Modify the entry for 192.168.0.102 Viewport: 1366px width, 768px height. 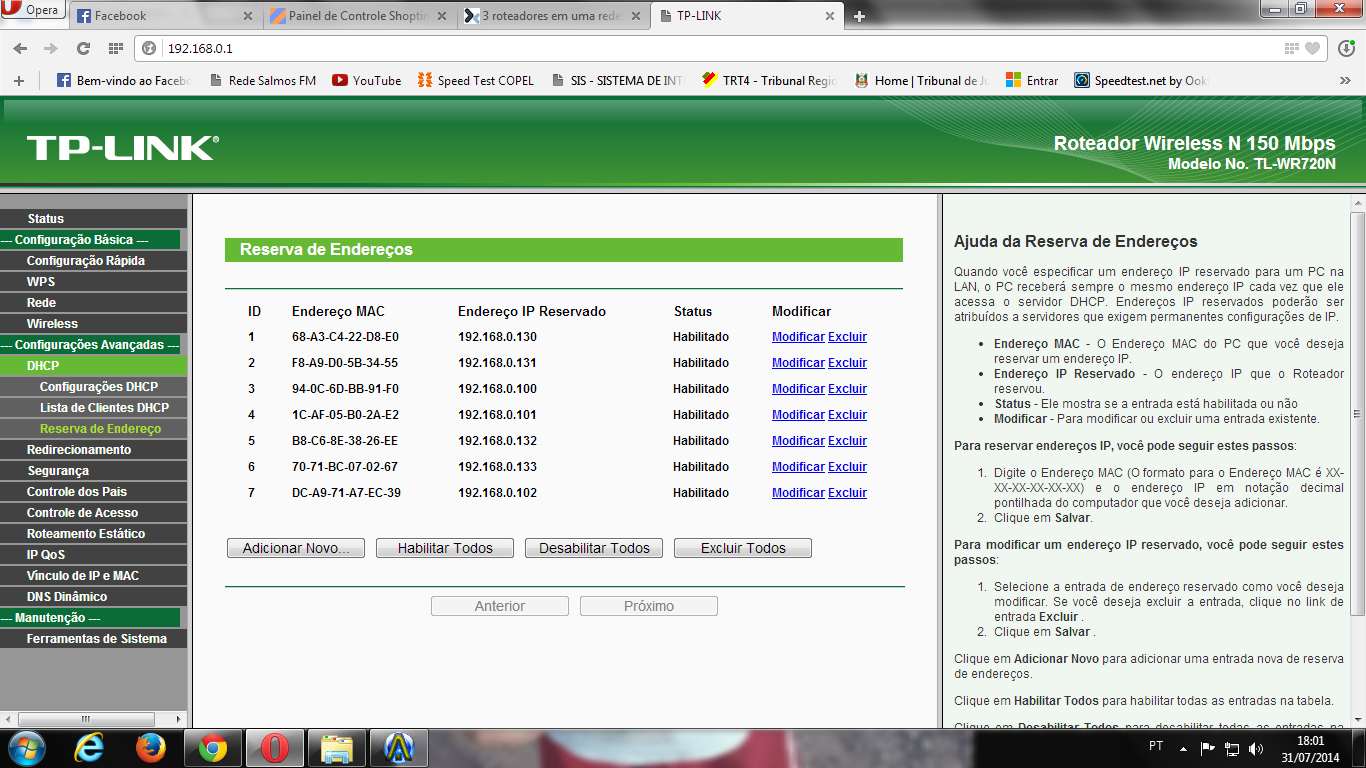pyautogui.click(x=798, y=493)
